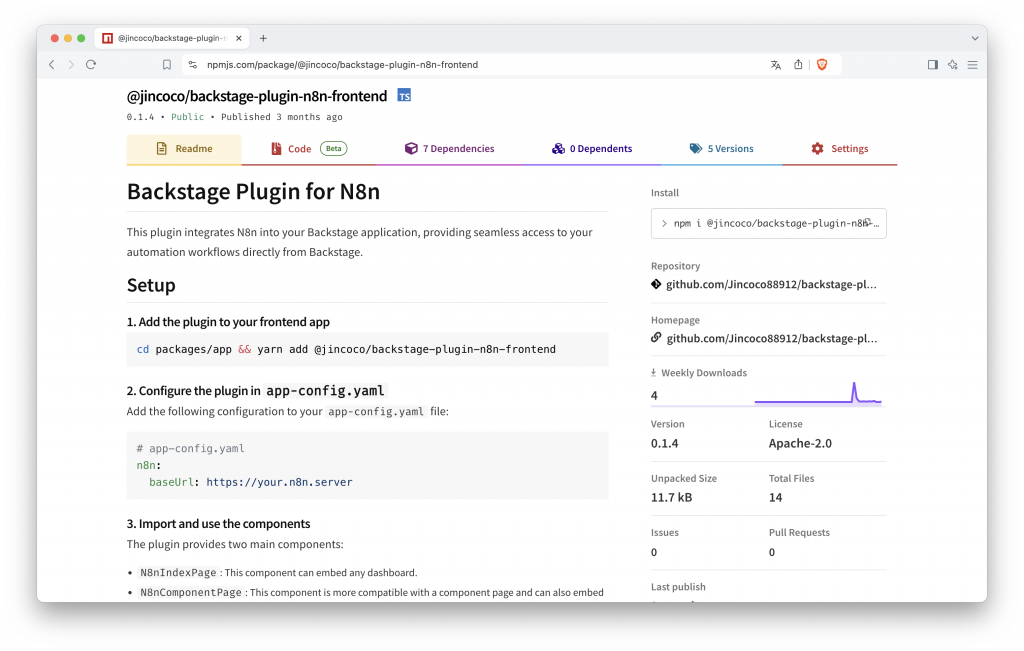This screenshot has height=651, width=1024.
Task: Click the 11.7 kB unpacked size value
Action: pyautogui.click(x=671, y=498)
